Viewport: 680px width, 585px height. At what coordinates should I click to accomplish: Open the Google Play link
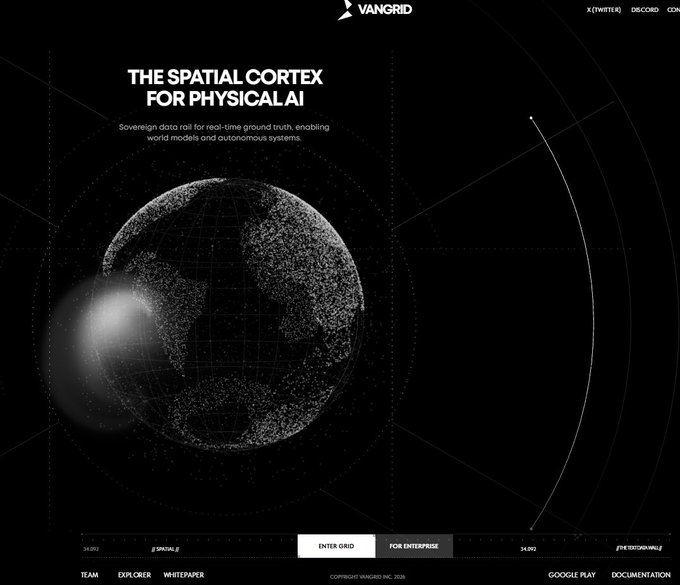[572, 575]
